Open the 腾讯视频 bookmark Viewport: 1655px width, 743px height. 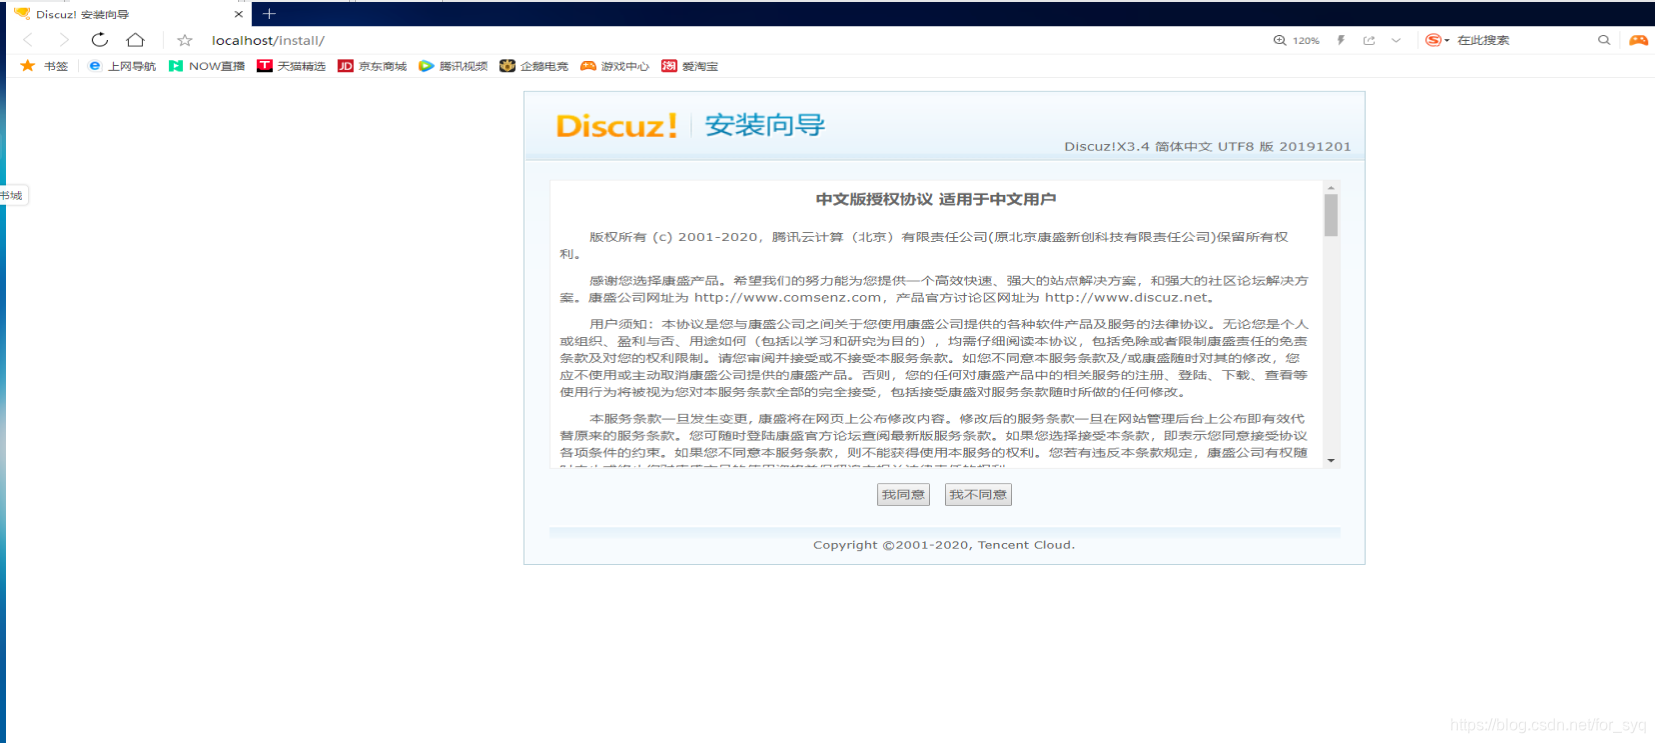(x=453, y=66)
